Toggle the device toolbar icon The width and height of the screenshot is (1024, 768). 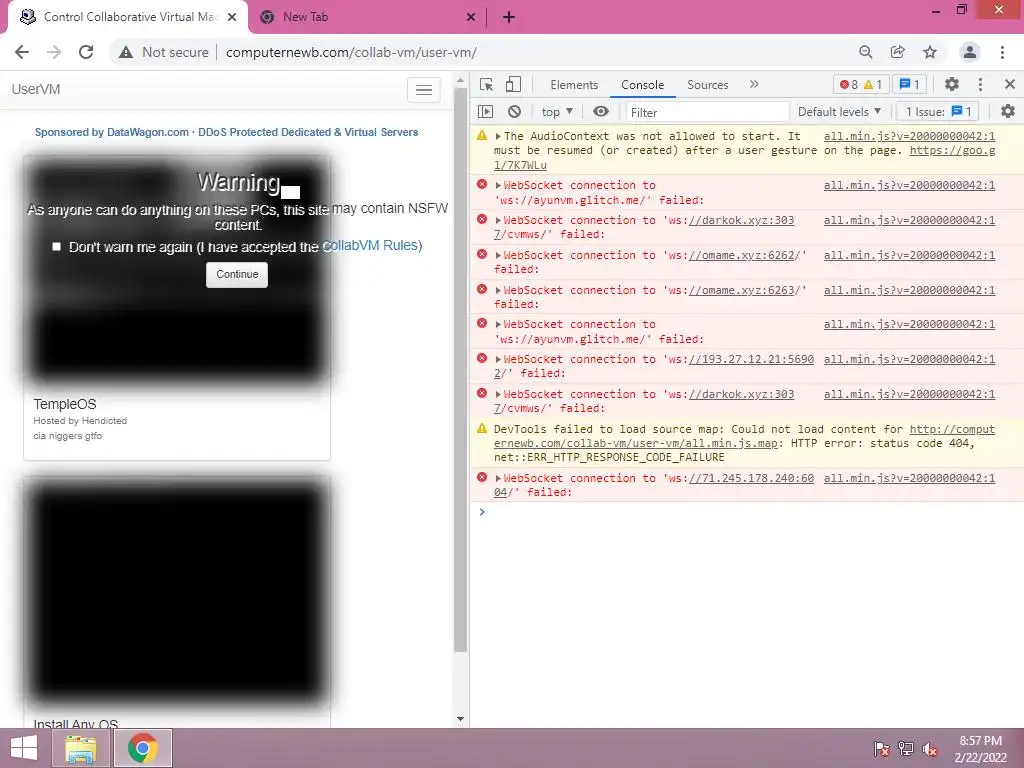pyautogui.click(x=514, y=85)
